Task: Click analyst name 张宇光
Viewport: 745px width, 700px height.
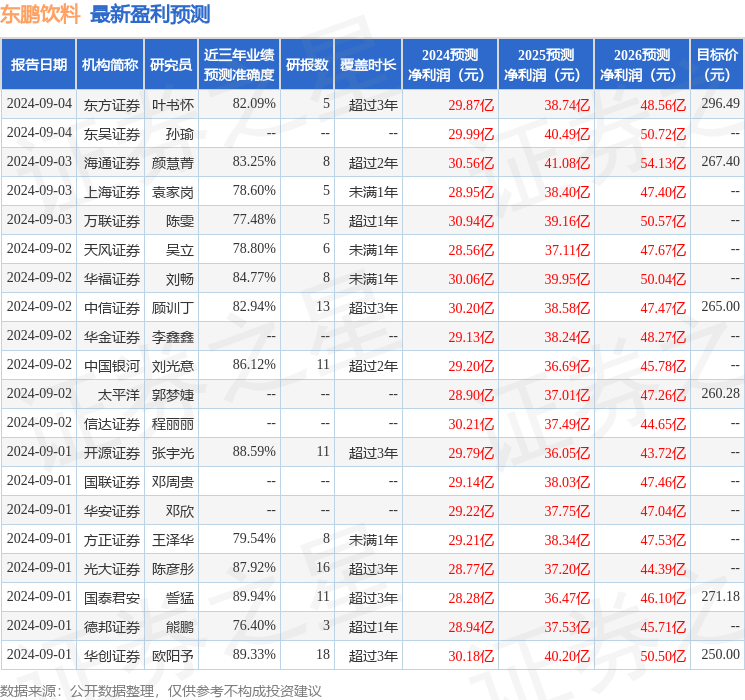Action: (172, 453)
